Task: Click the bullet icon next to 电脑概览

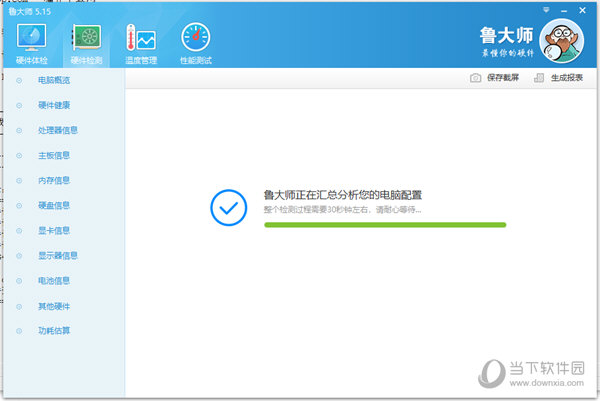Action: click(19, 80)
